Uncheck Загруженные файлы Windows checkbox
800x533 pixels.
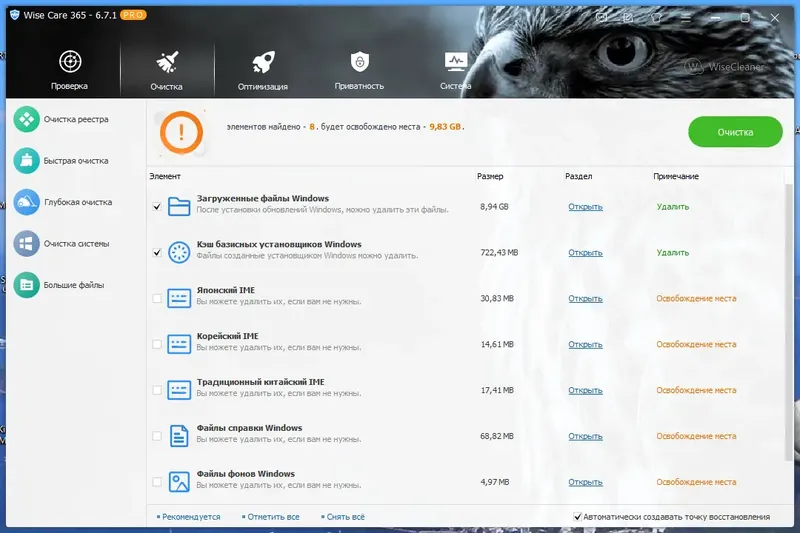[157, 207]
